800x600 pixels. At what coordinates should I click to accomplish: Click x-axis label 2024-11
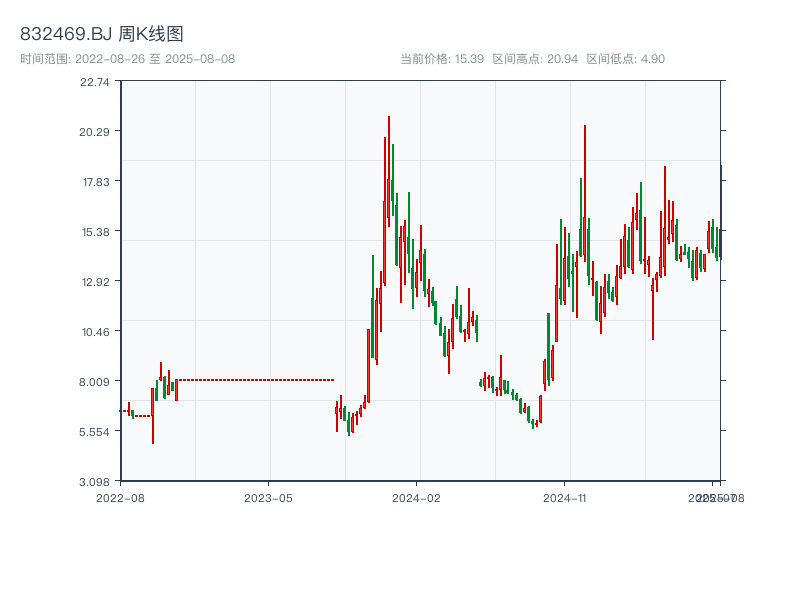pos(565,498)
